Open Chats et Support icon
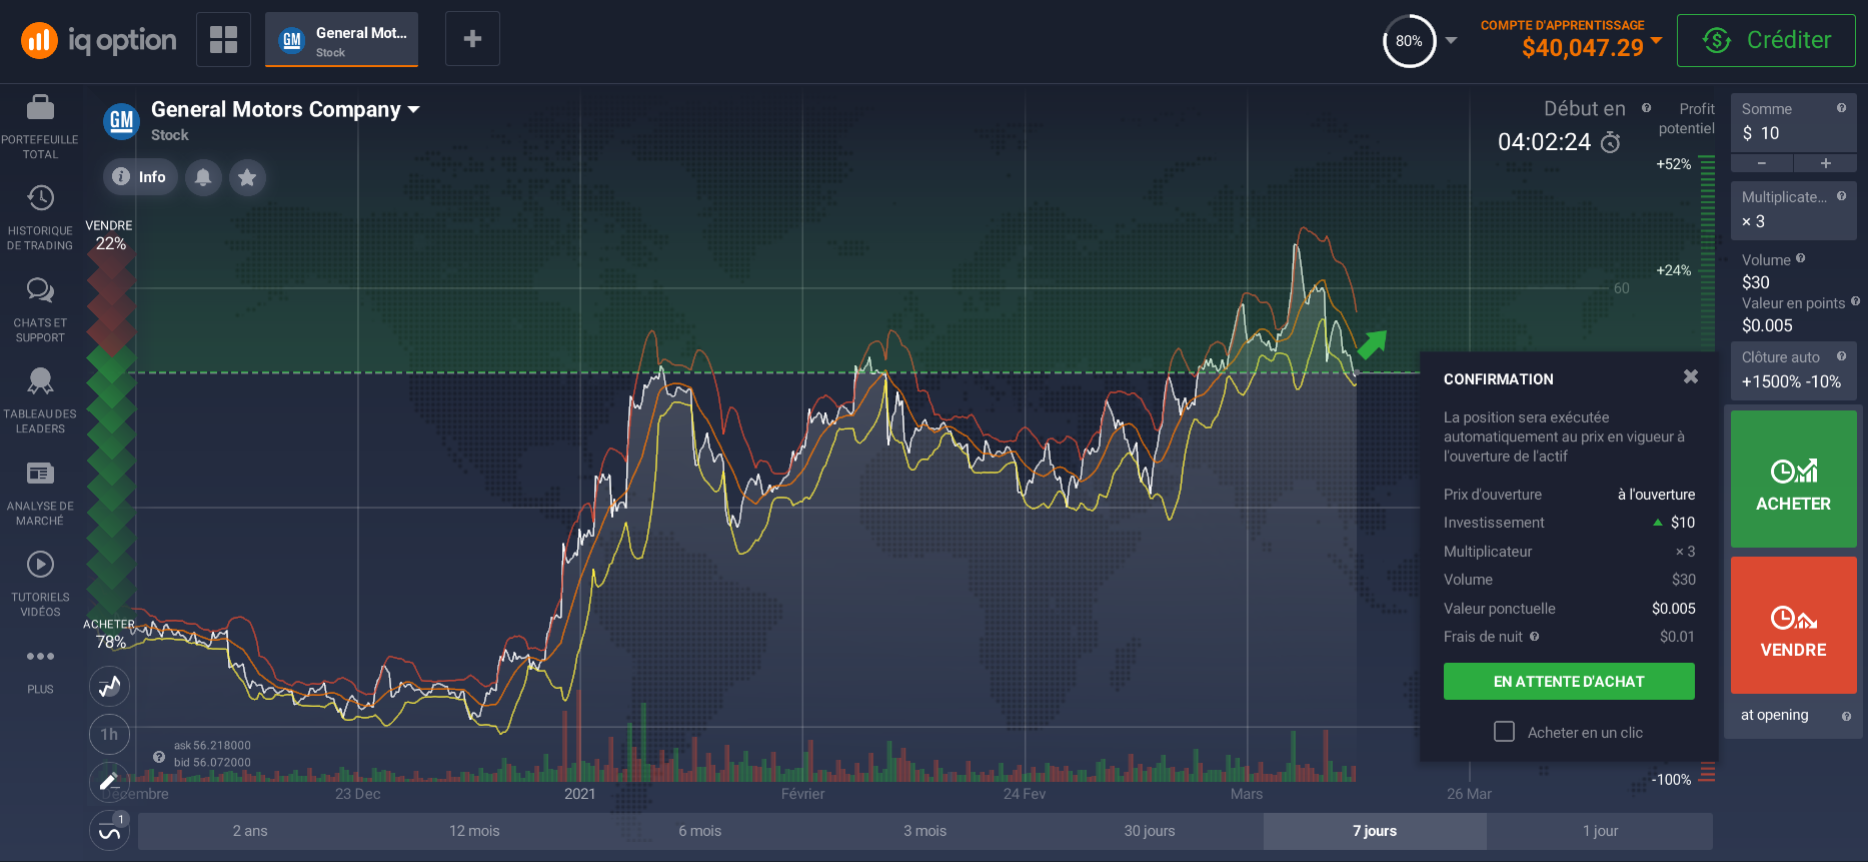The width and height of the screenshot is (1868, 862). click(40, 290)
